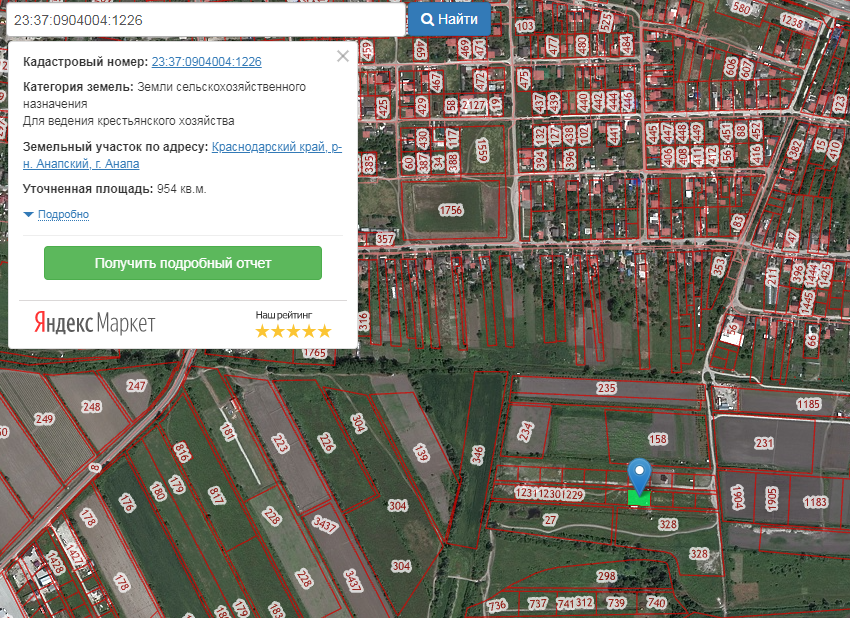The image size is (850, 618).
Task: Click parcel number 158 label
Action: 658,439
